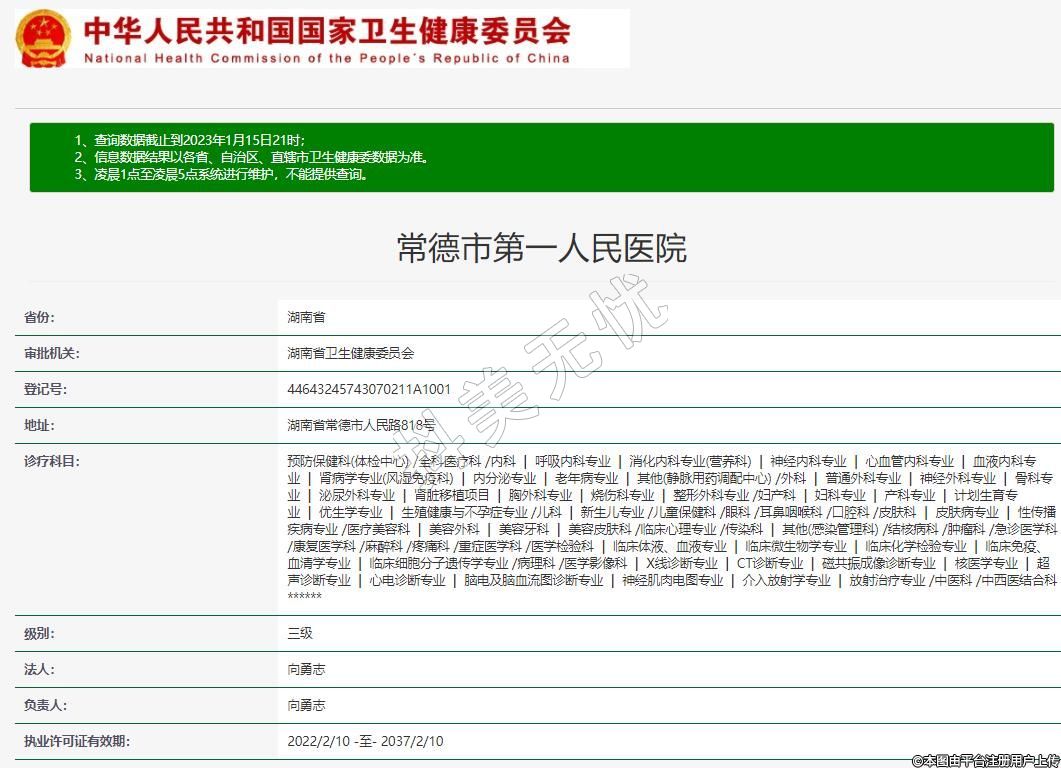Click 预防保健科(体检中心) in the department list
The image size is (1061, 768).
347,461
